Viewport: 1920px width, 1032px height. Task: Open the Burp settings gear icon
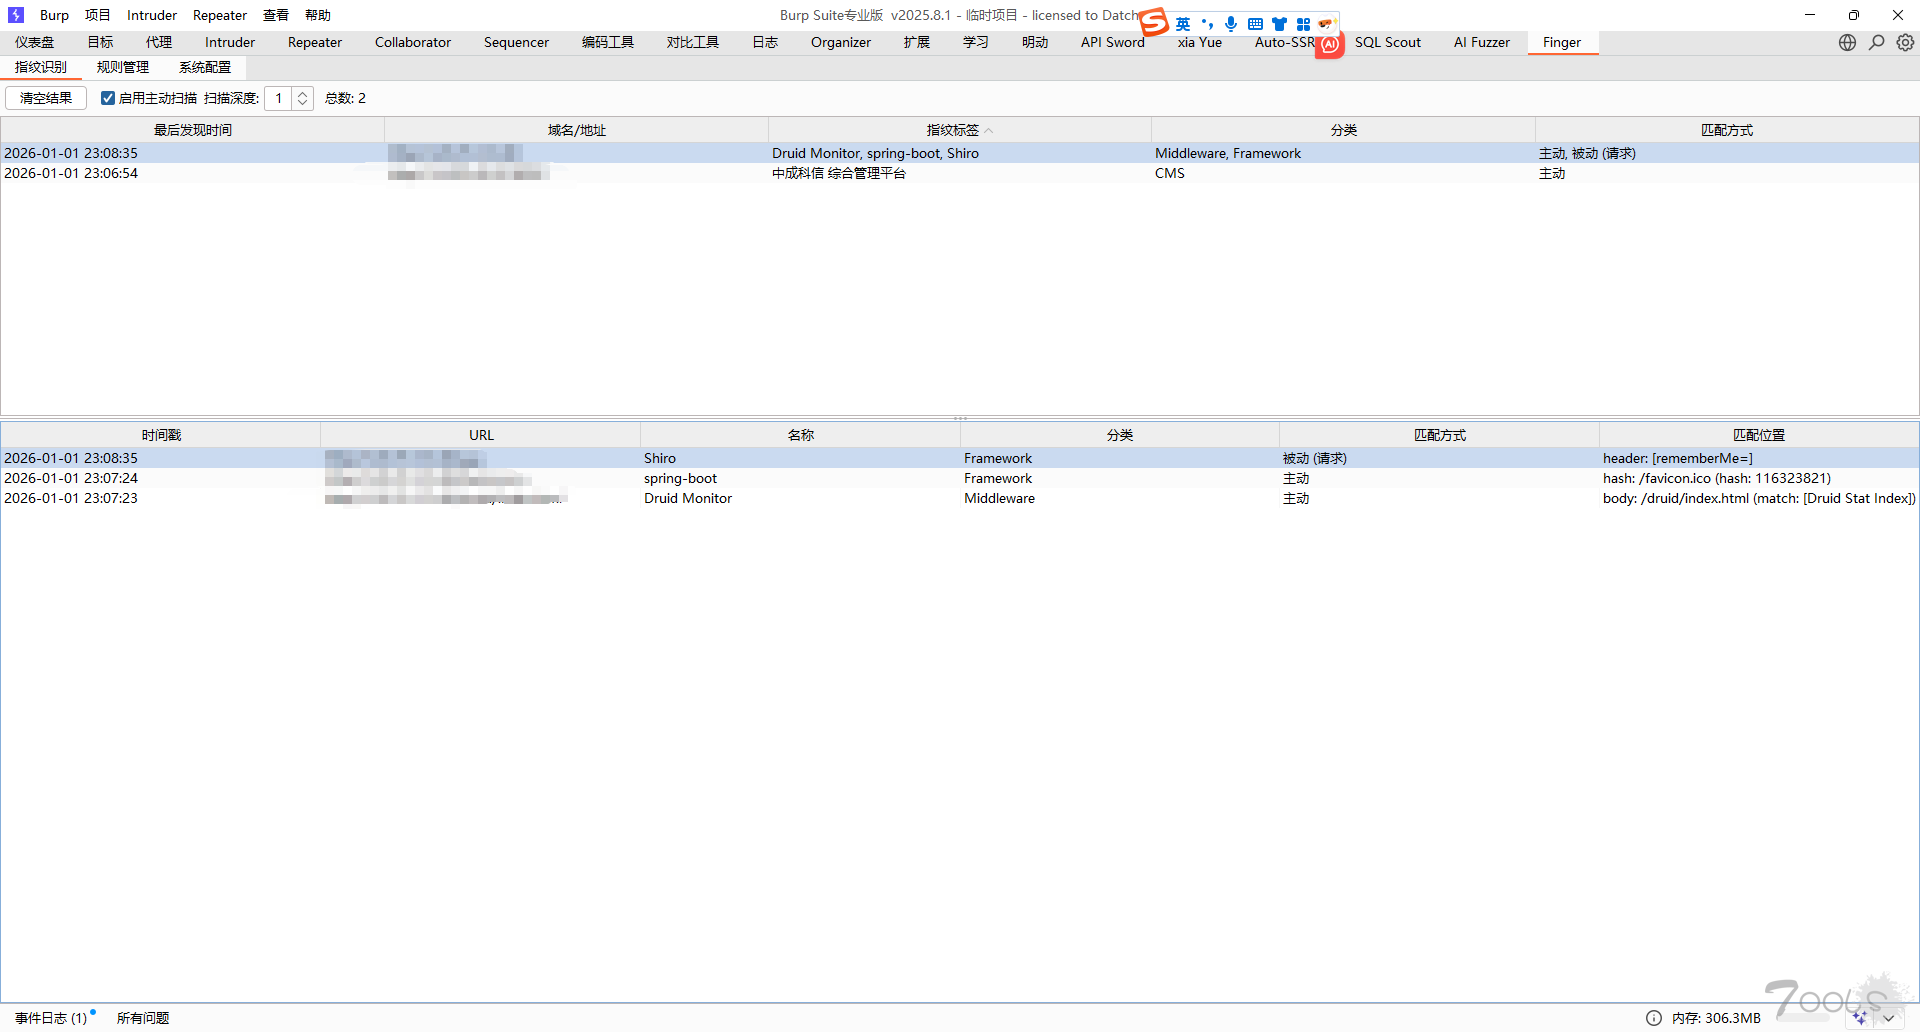pos(1904,42)
